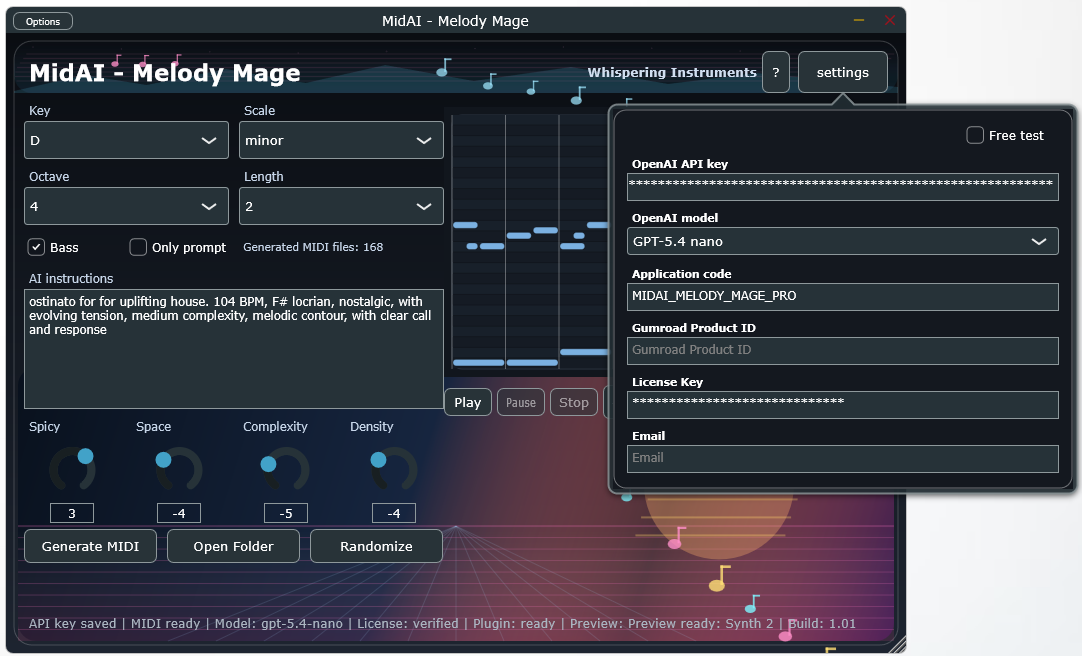Click the Whispering Instruments label
The image size is (1082, 656).
[x=672, y=72]
